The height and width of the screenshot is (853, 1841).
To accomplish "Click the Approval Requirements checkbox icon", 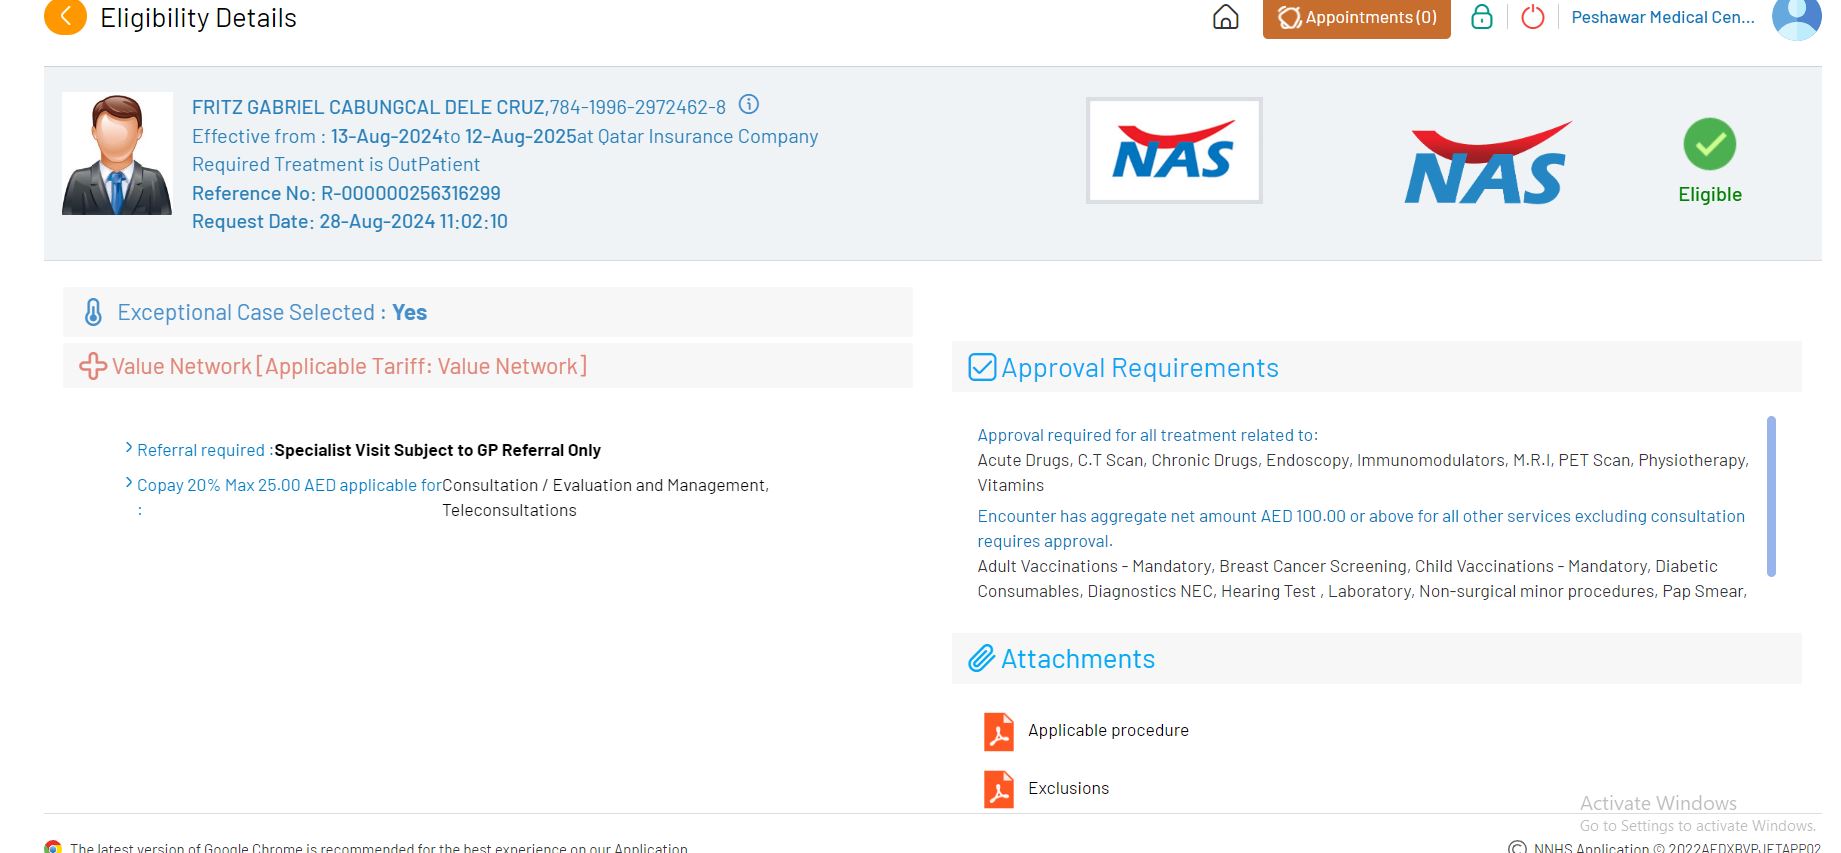I will click(x=982, y=368).
